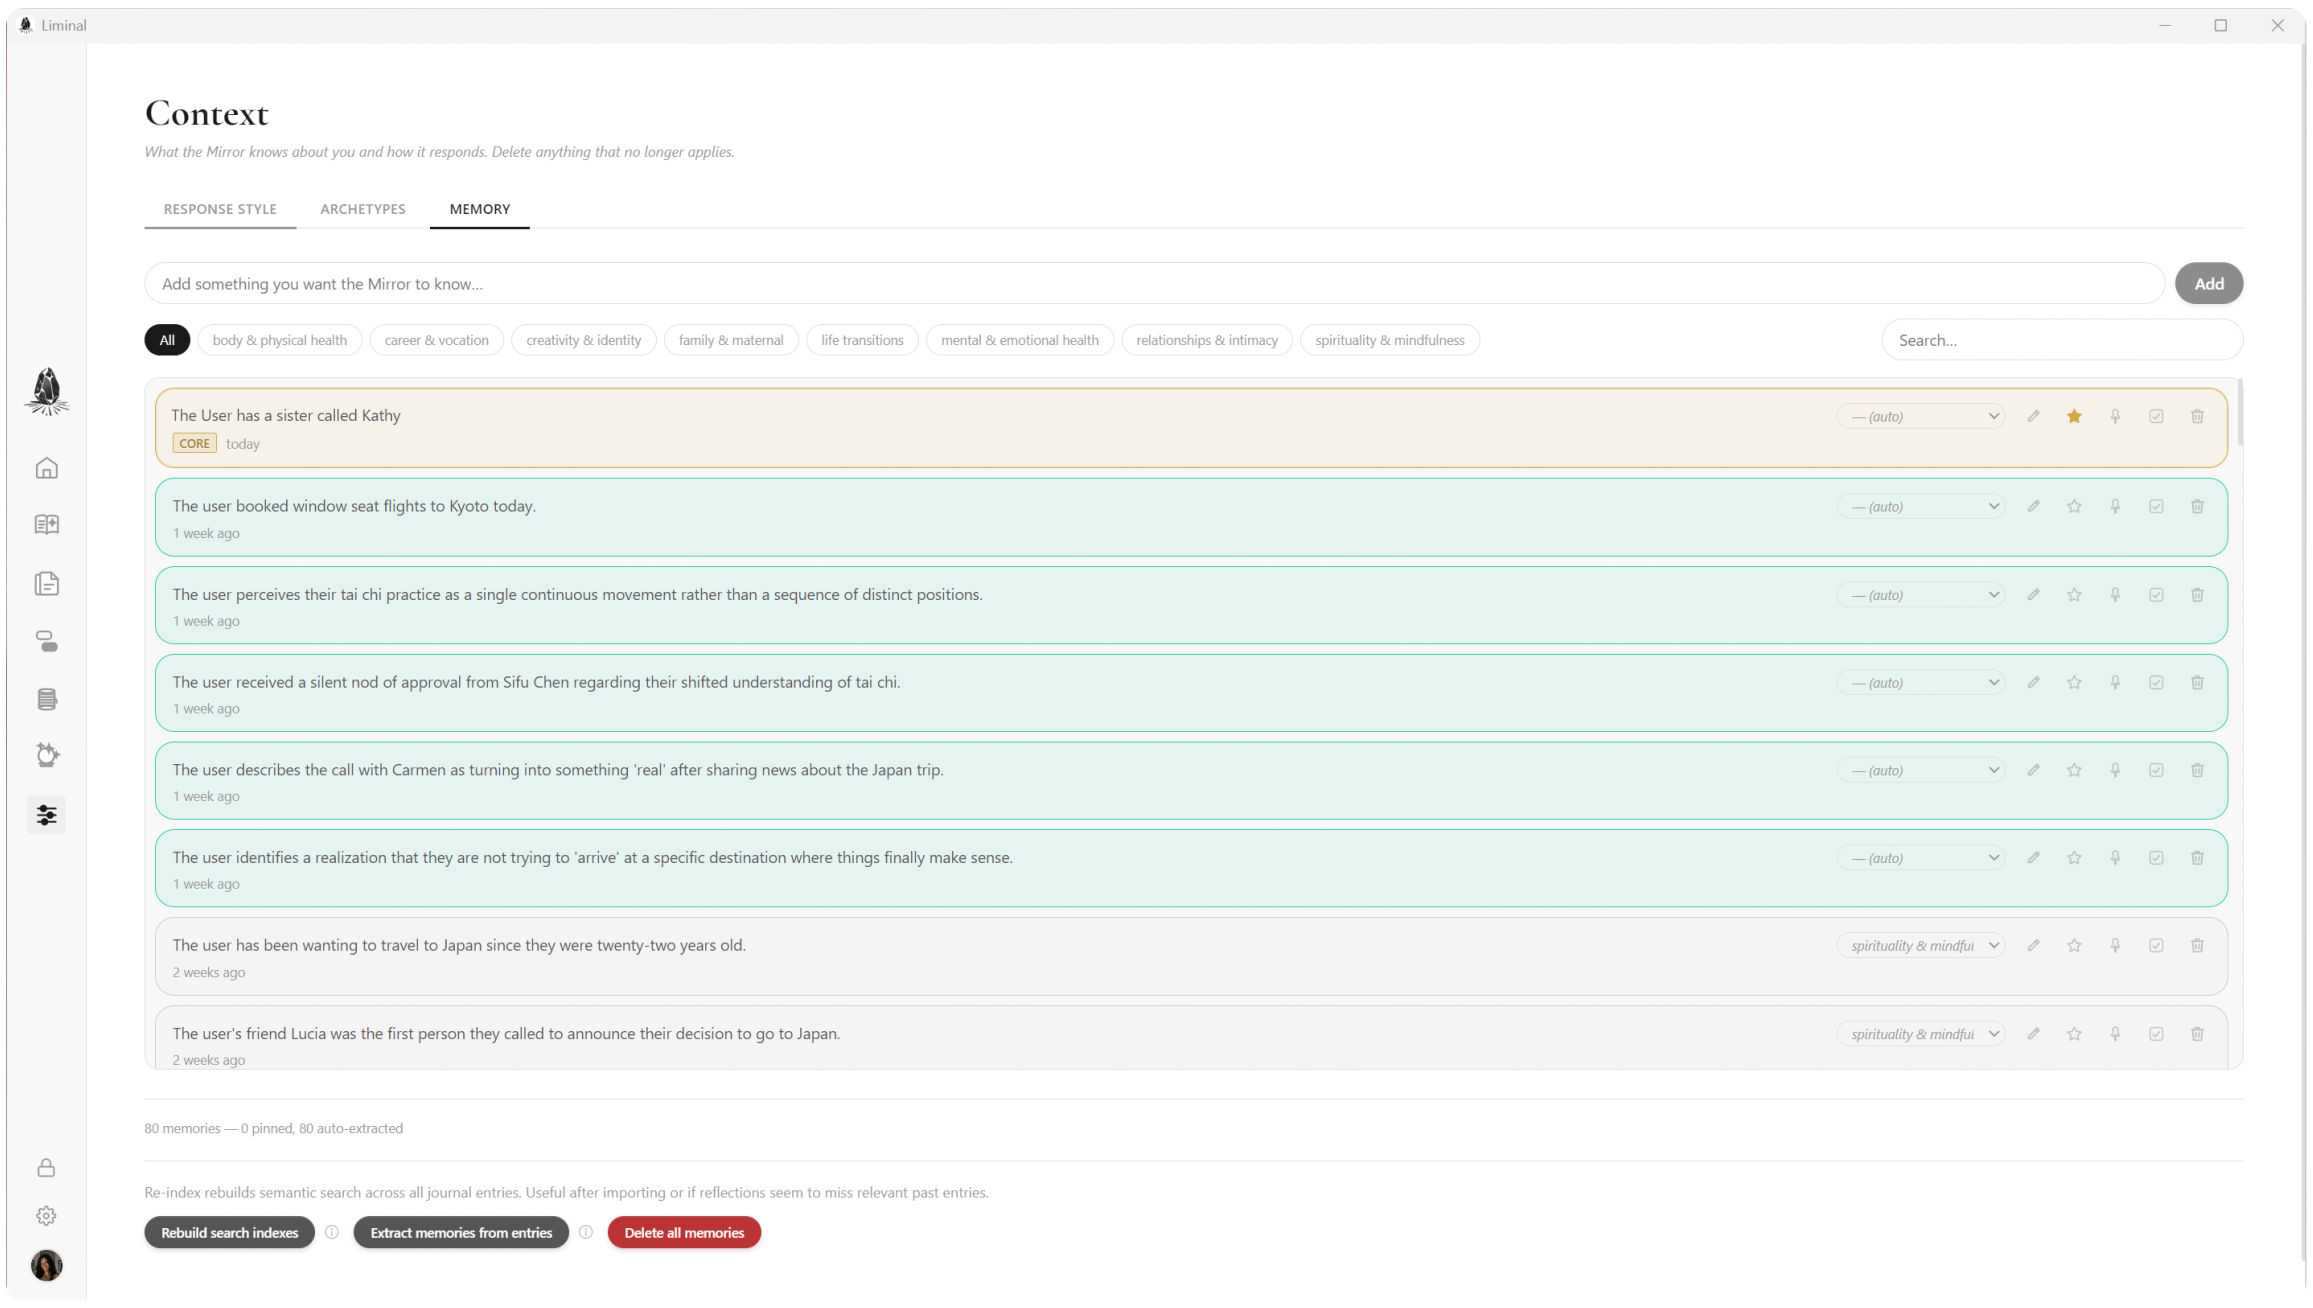Image resolution: width=2313 pixels, height=1308 pixels.
Task: Delete the 'sister called Kathy' memory
Action: pos(2197,416)
